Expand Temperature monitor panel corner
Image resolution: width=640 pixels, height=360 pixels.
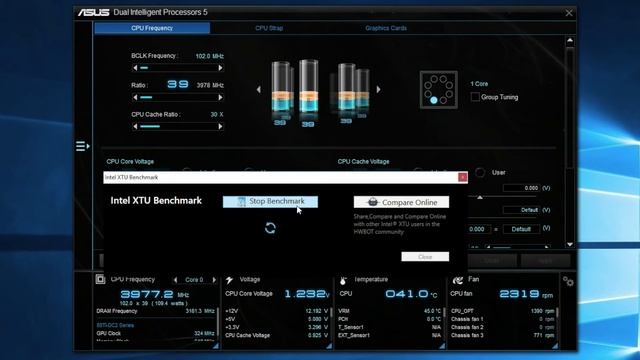pyautogui.click(x=442, y=346)
